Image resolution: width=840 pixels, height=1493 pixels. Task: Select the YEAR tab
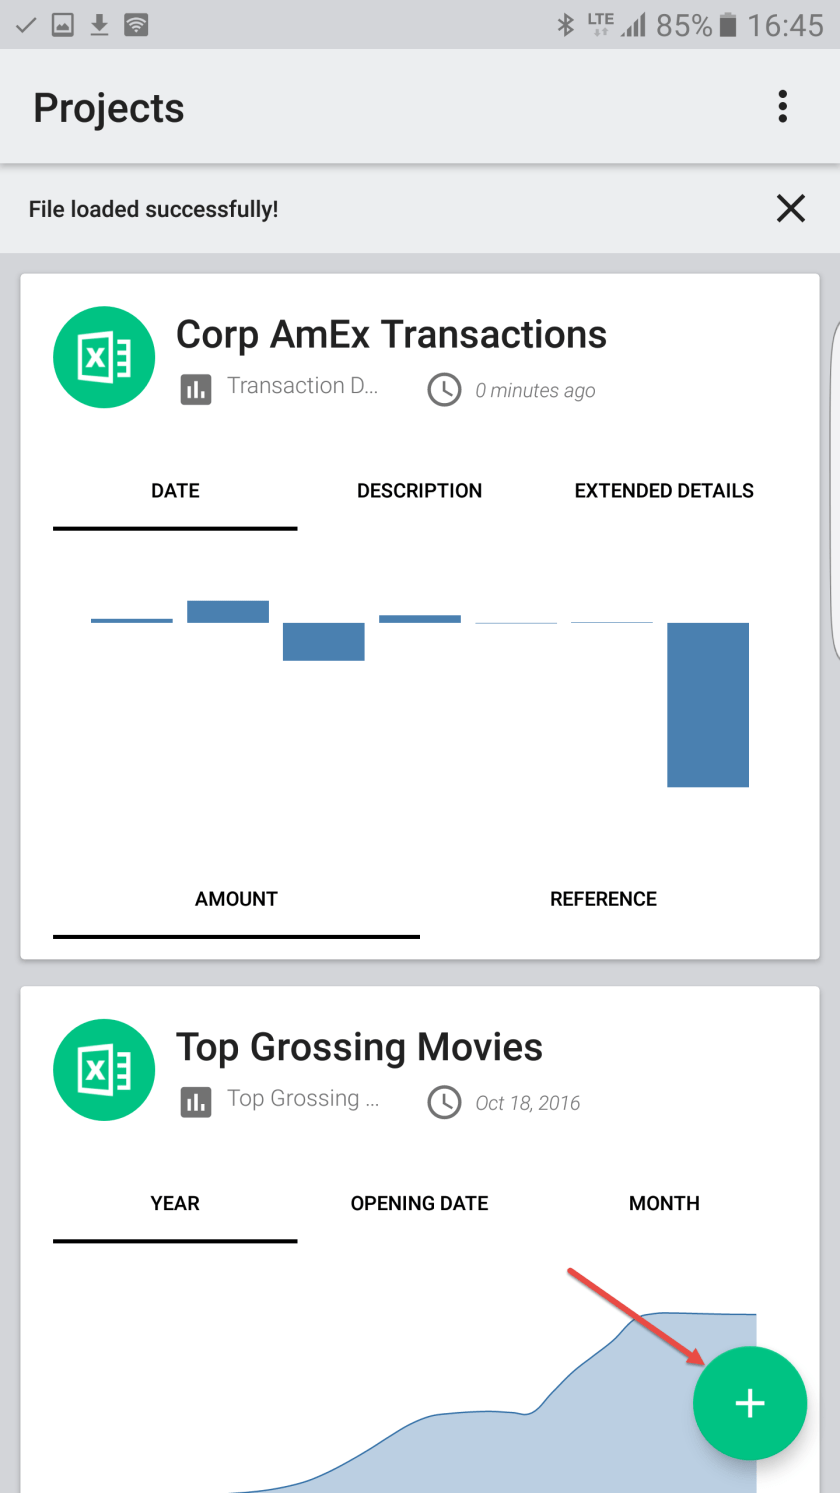click(x=175, y=1203)
